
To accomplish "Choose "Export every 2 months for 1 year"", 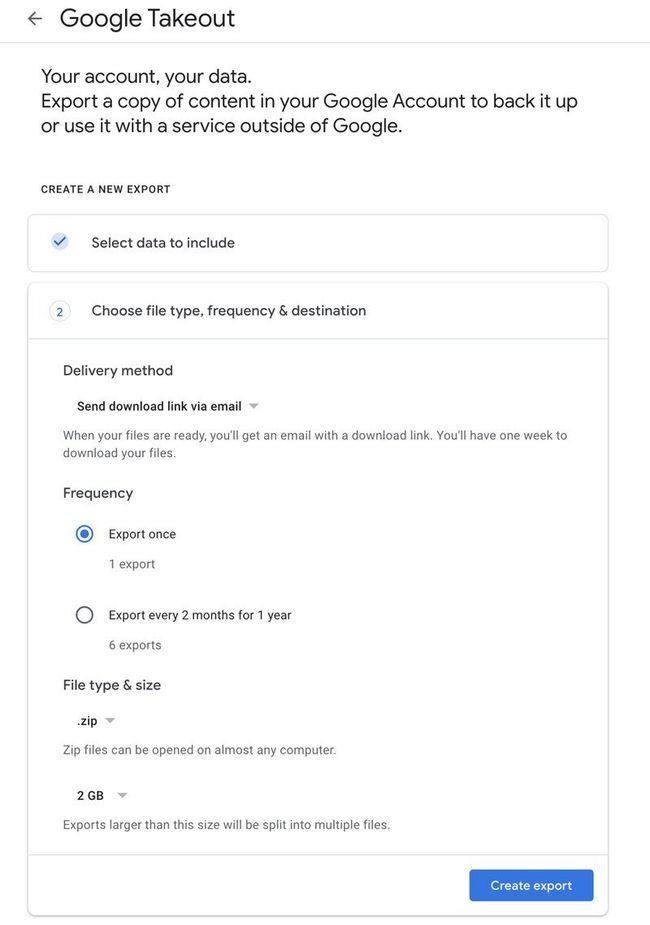I will click(84, 614).
